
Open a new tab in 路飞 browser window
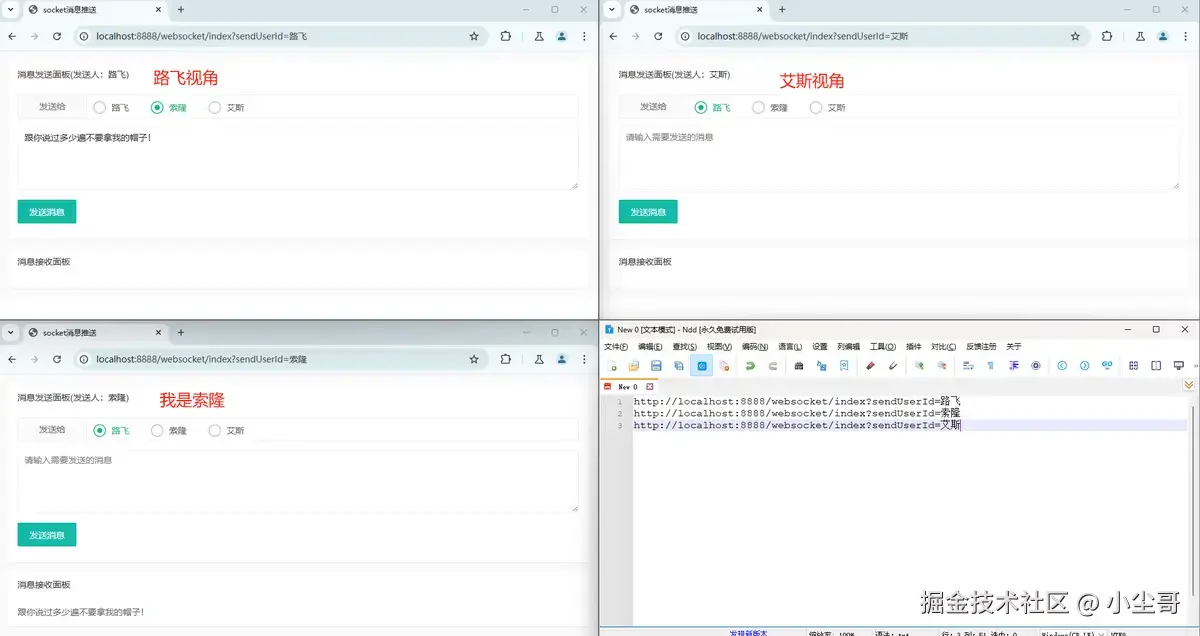tap(181, 10)
